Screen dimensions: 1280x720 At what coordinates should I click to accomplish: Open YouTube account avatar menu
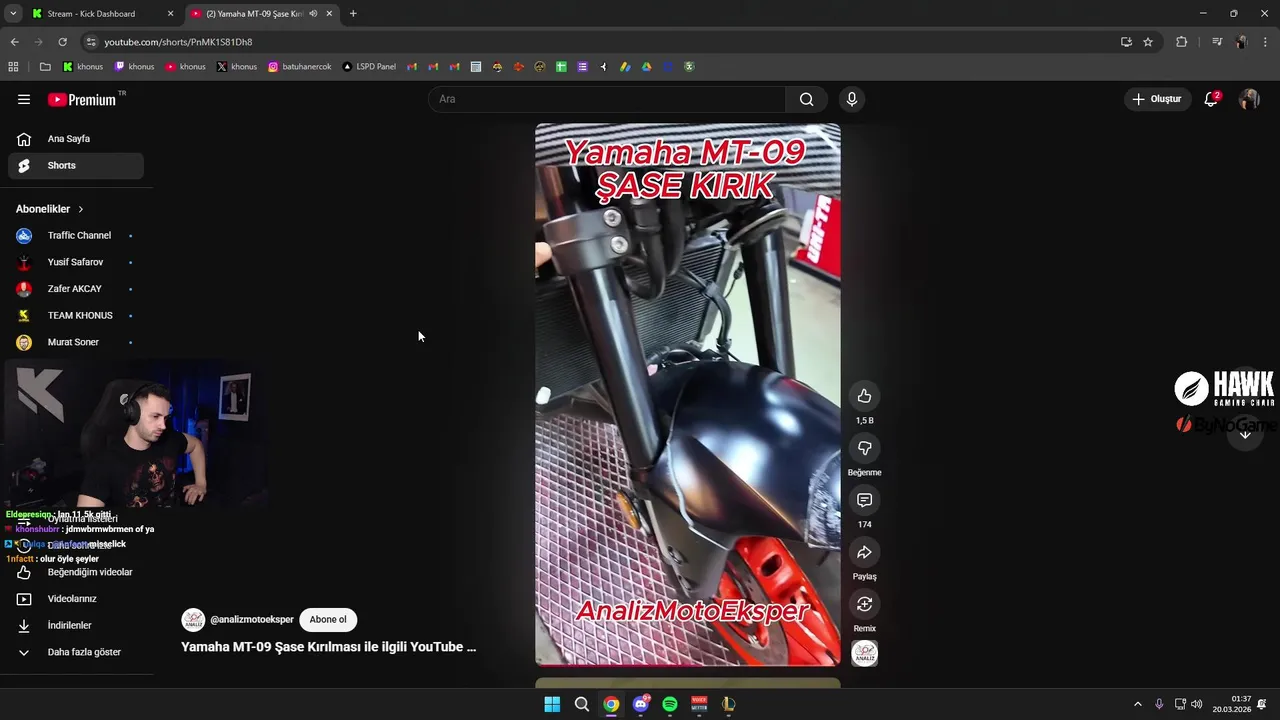pyautogui.click(x=1249, y=99)
